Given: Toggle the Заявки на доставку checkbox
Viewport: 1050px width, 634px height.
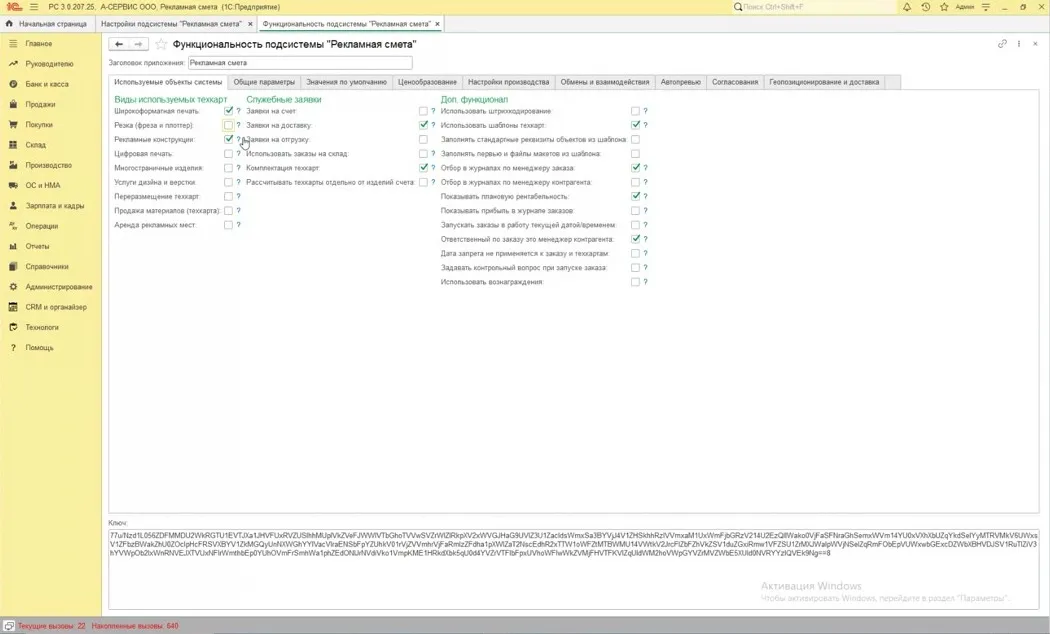Looking at the screenshot, I should tap(423, 125).
